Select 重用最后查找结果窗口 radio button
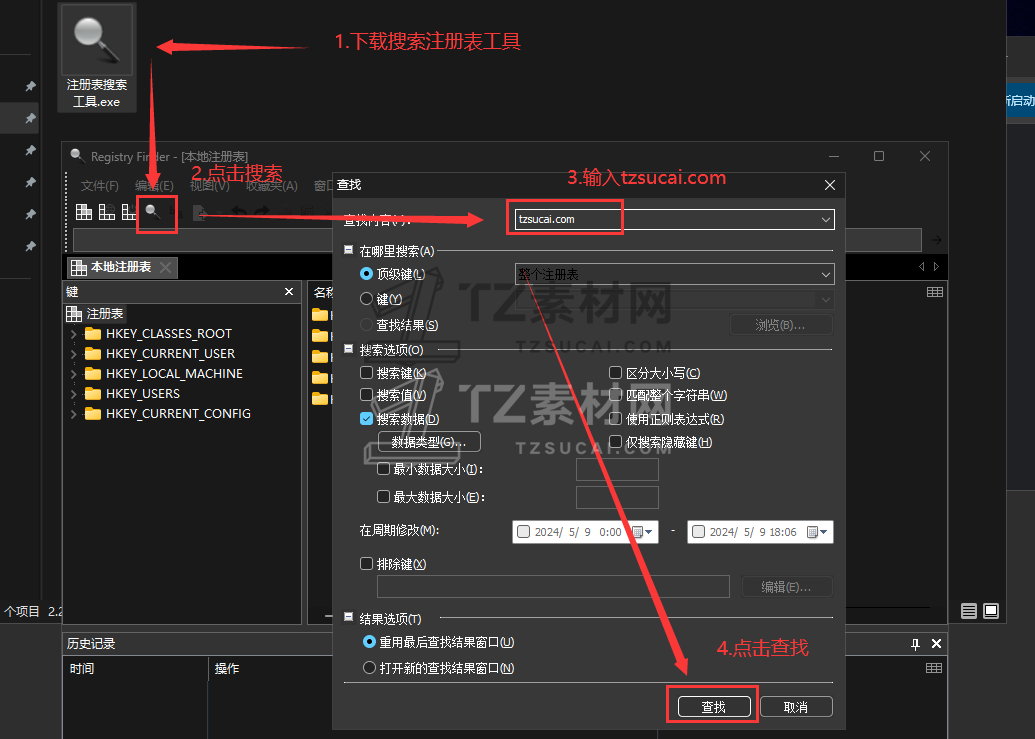This screenshot has width=1035, height=739. coord(370,641)
